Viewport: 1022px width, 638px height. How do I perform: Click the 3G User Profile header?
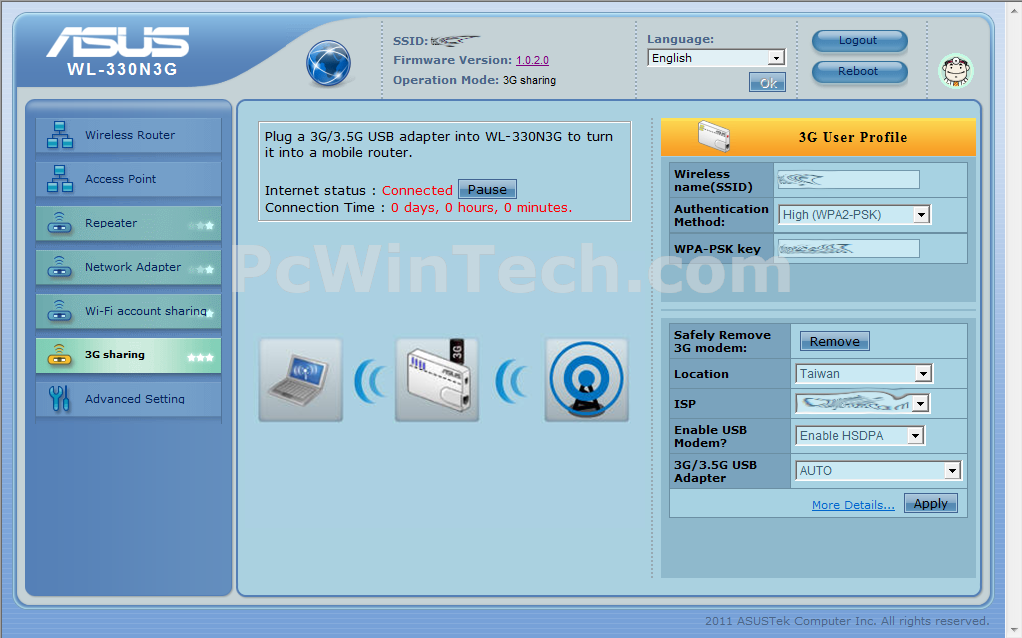coord(818,137)
